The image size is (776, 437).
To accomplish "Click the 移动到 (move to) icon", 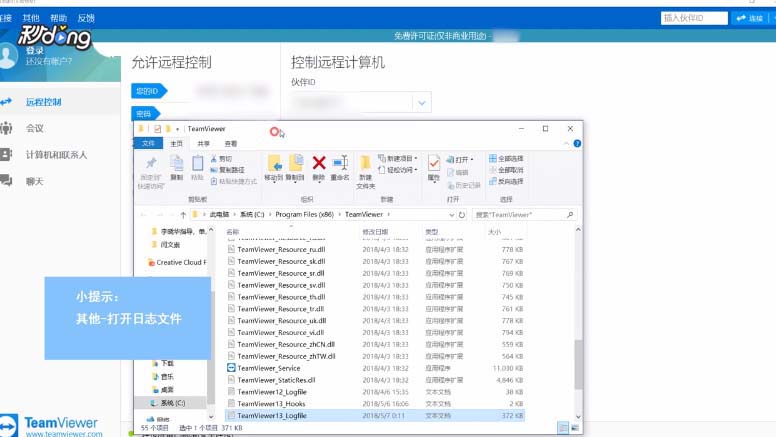I will tap(274, 163).
